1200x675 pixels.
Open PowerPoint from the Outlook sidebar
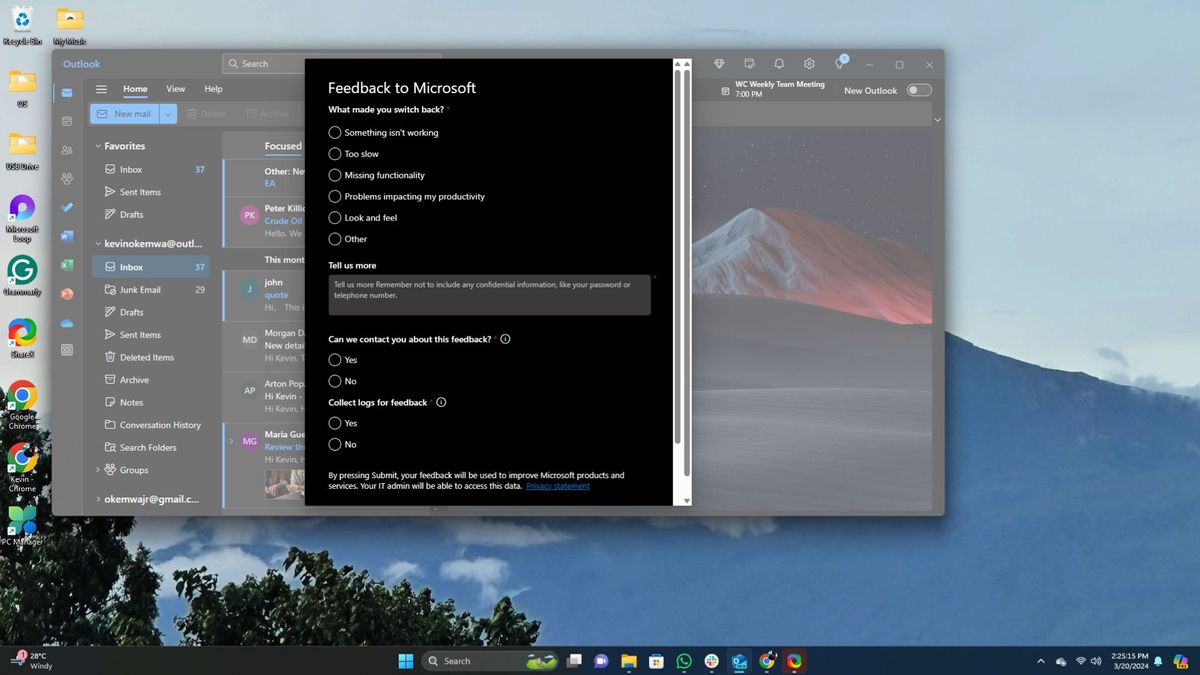pyautogui.click(x=67, y=293)
